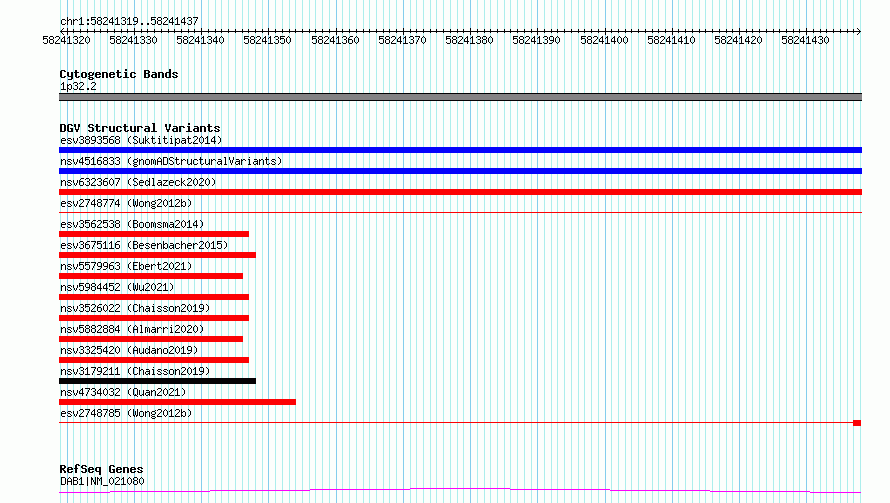This screenshot has width=890, height=503.
Task: Click the red bar for nsv6323607
Action: point(460,192)
